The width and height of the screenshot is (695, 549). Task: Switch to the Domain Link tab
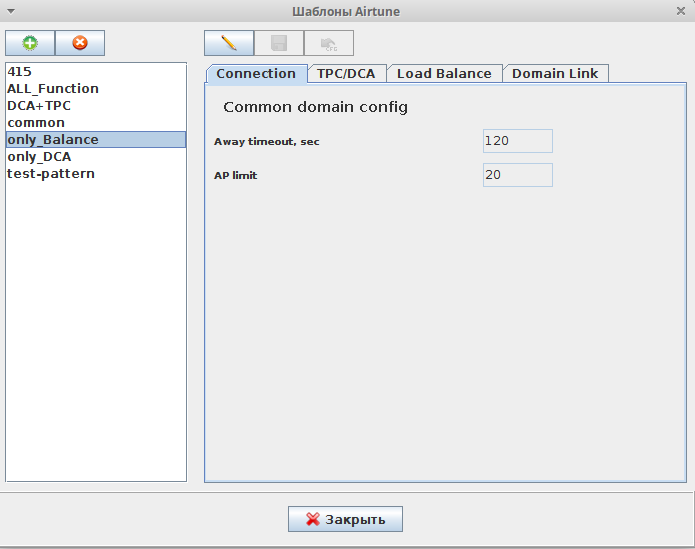(555, 74)
